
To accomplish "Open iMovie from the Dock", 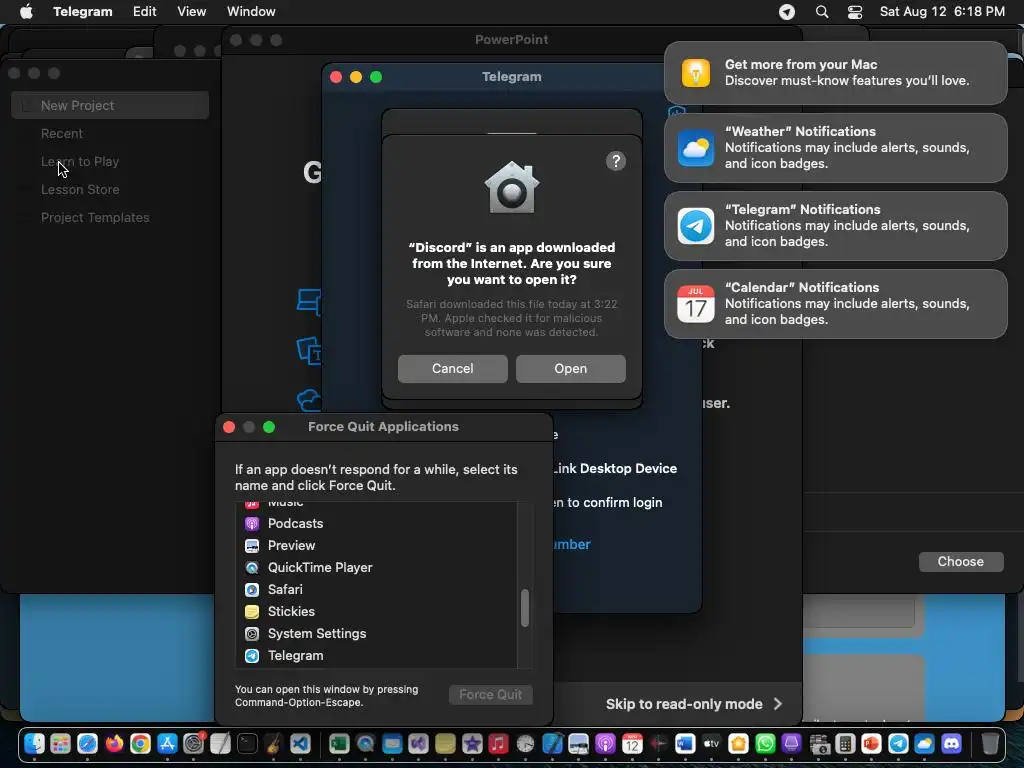I will click(472, 743).
